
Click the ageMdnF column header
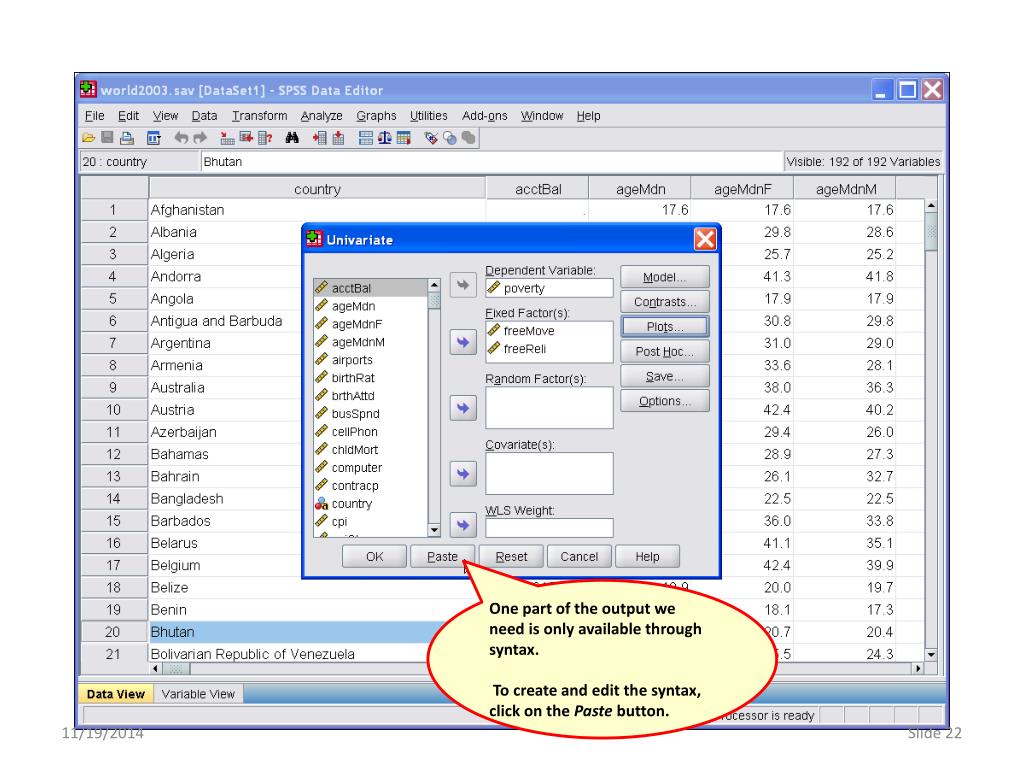[743, 189]
